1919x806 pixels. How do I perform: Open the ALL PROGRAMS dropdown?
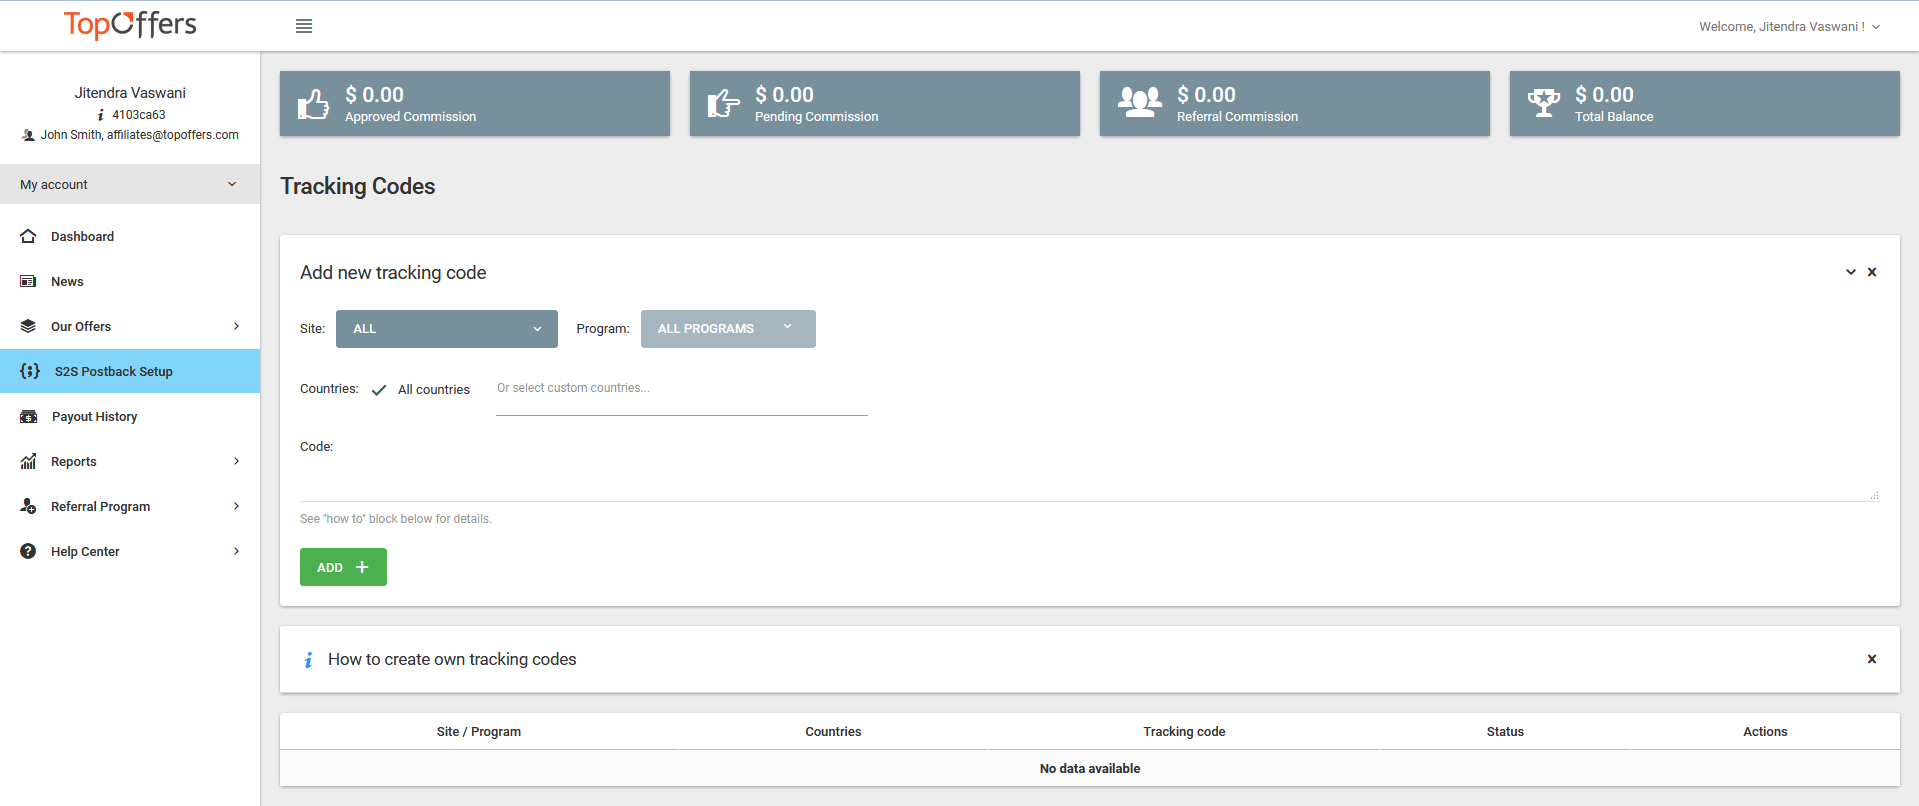point(728,329)
